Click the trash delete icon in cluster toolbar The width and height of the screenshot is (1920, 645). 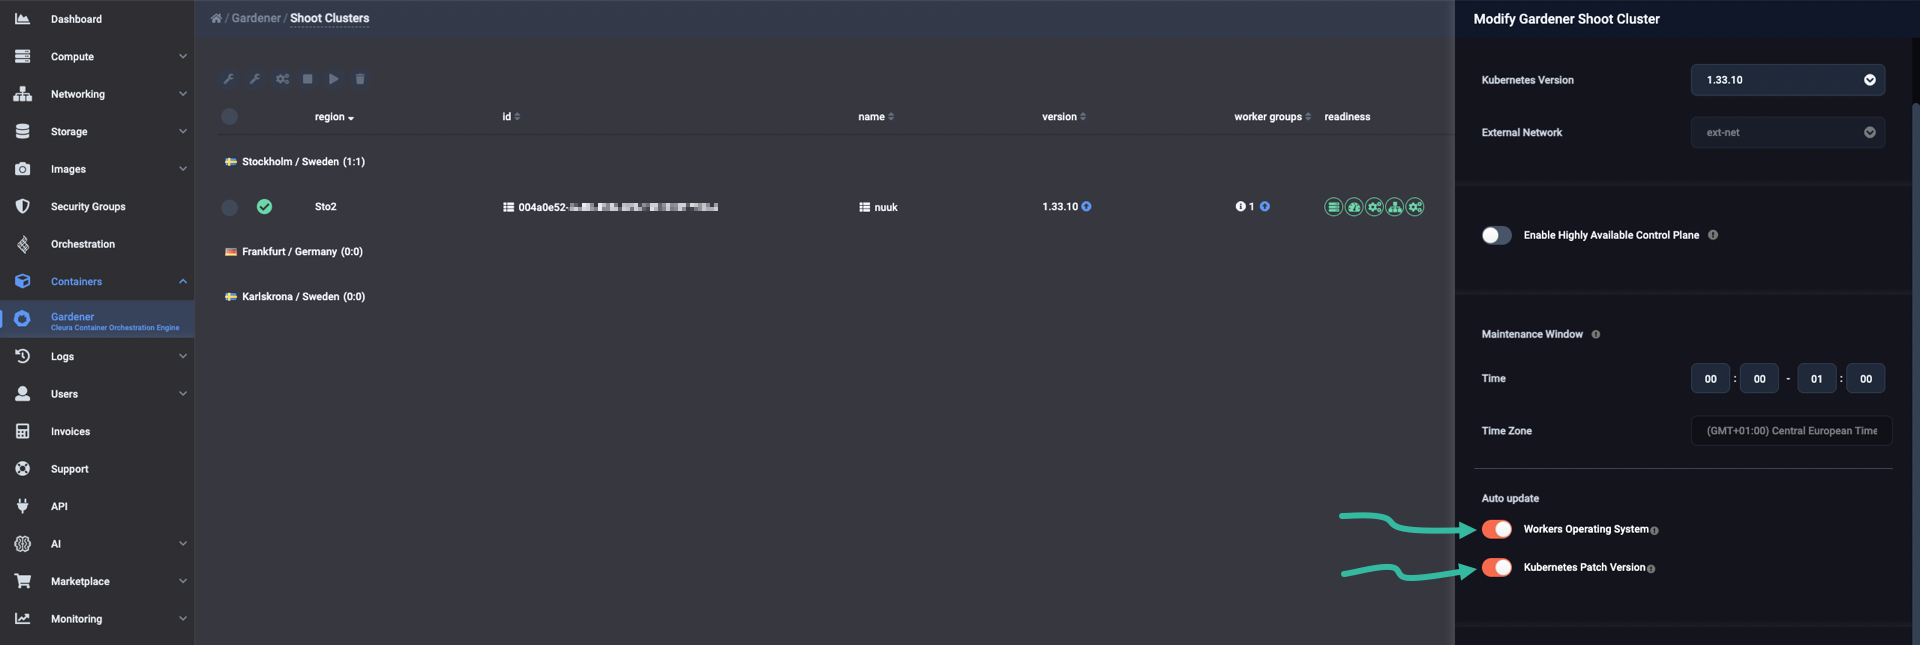tap(360, 79)
